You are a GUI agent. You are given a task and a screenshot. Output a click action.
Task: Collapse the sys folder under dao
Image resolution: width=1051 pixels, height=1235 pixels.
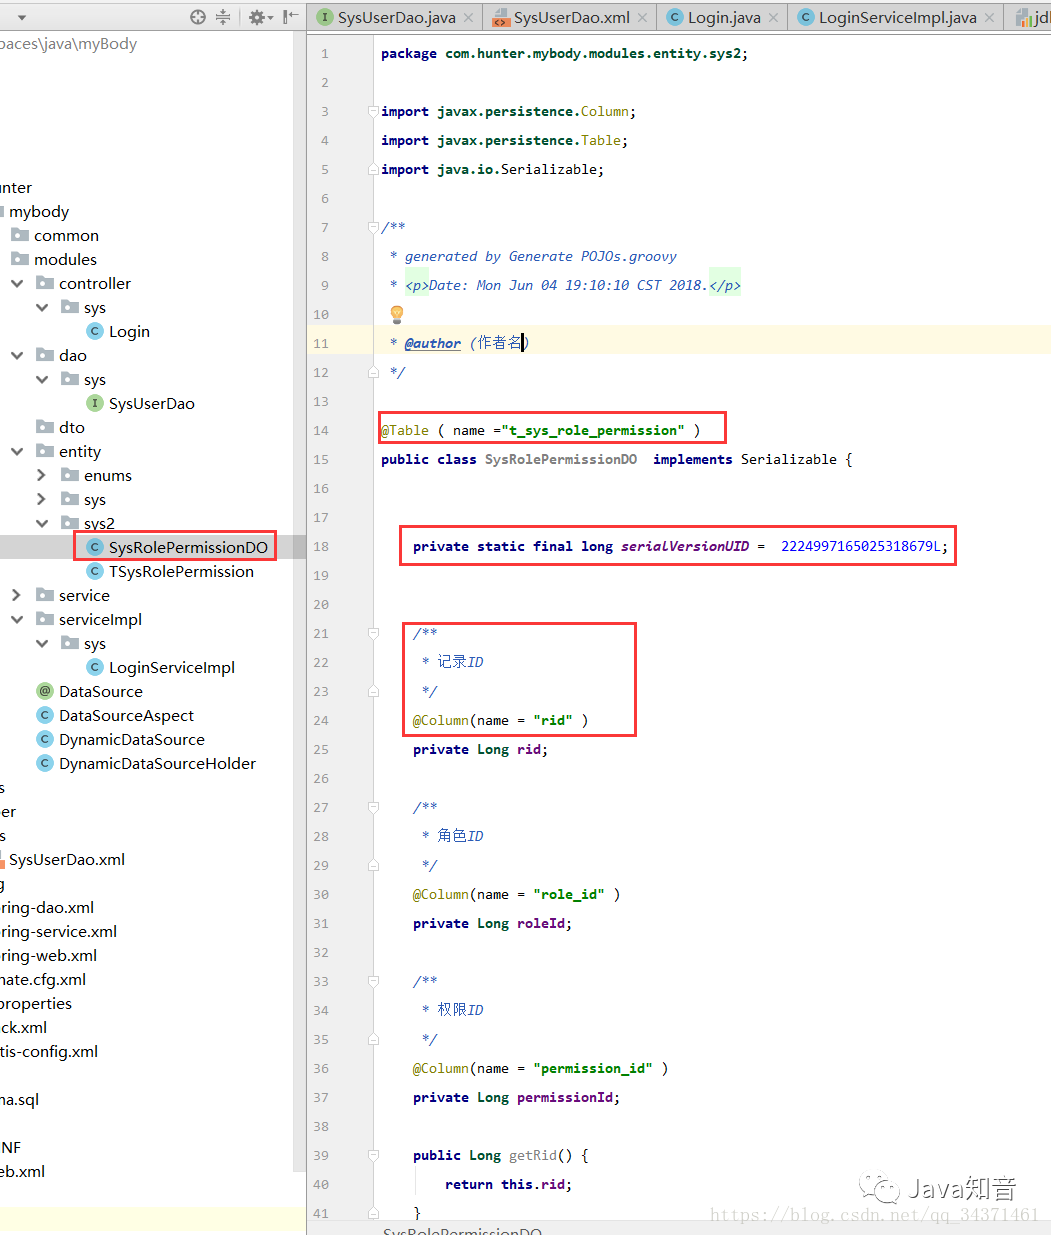coord(42,380)
